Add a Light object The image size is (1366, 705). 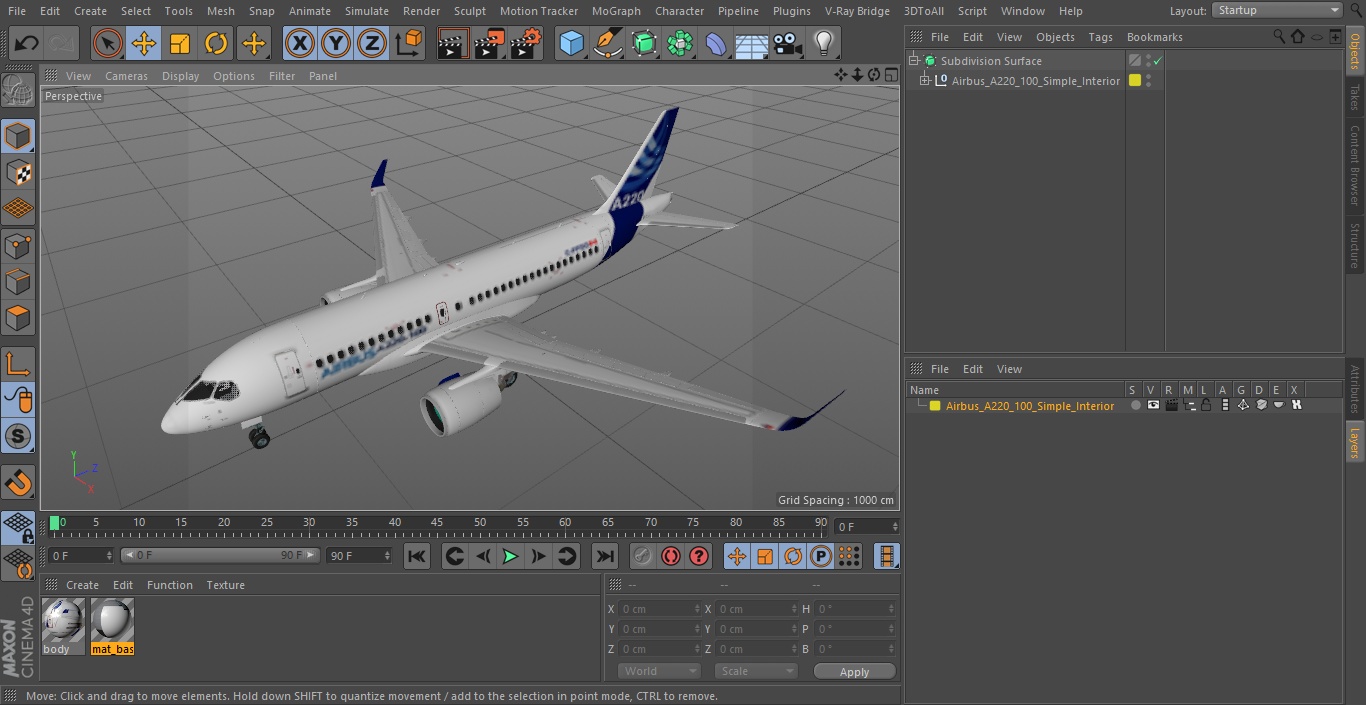pyautogui.click(x=824, y=43)
